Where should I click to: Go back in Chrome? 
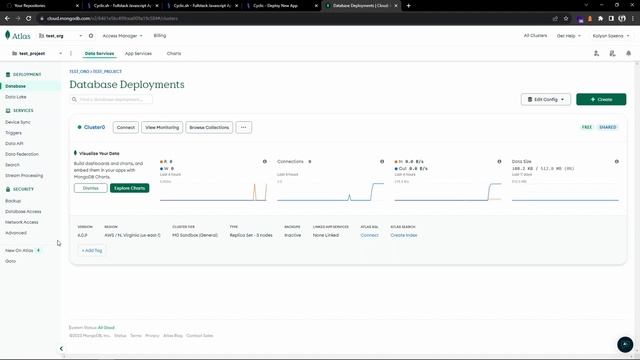point(7,18)
